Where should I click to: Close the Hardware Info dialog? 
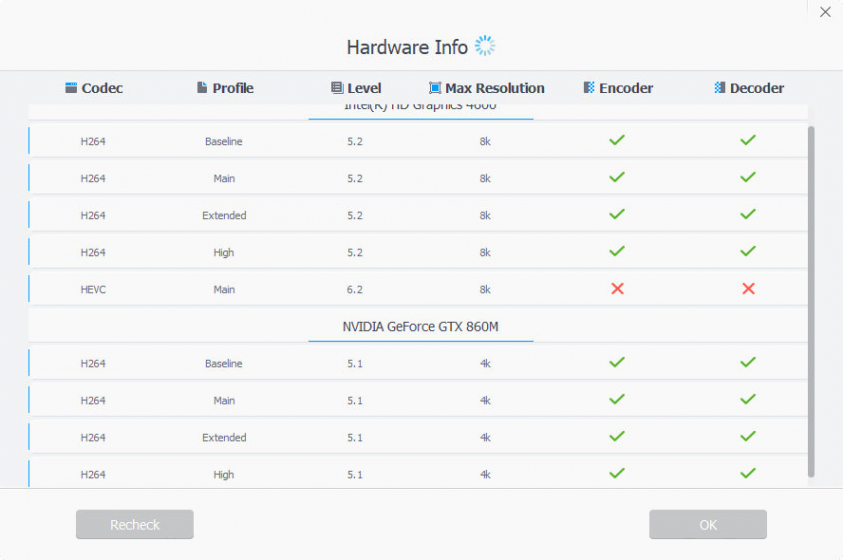pos(825,12)
